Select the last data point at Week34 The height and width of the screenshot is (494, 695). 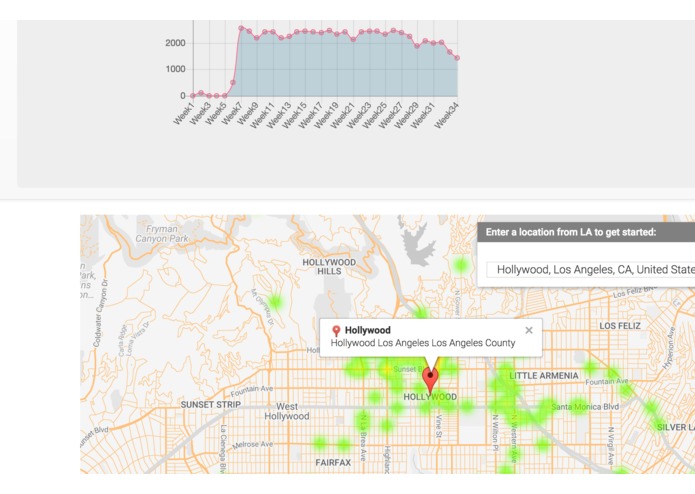(457, 58)
